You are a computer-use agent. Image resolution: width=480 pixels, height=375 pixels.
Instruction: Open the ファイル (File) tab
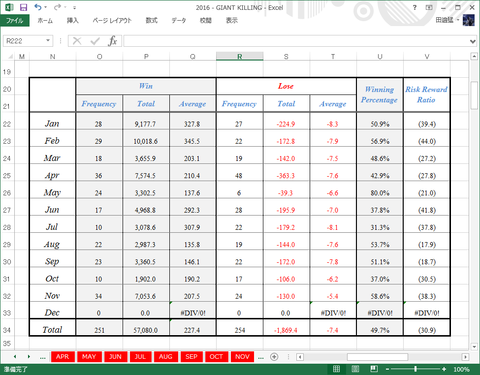[x=15, y=21]
